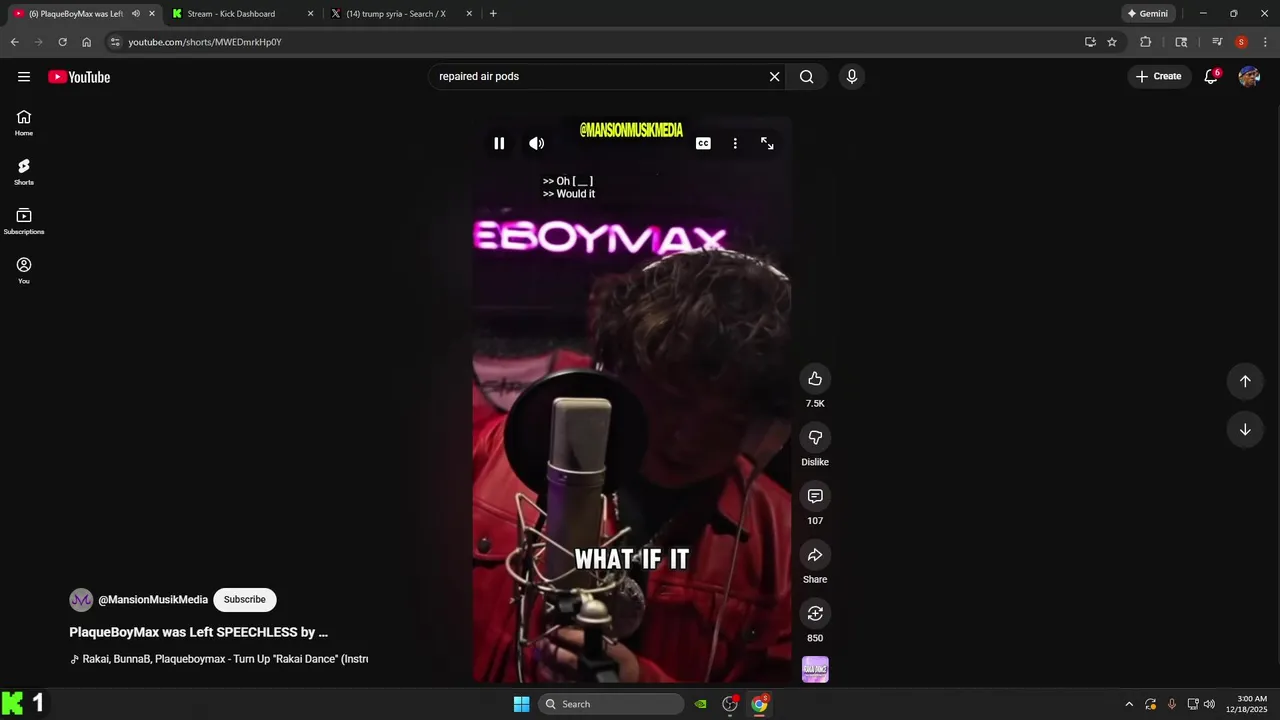Open a new browser tab
The width and height of the screenshot is (1280, 720).
coord(493,14)
